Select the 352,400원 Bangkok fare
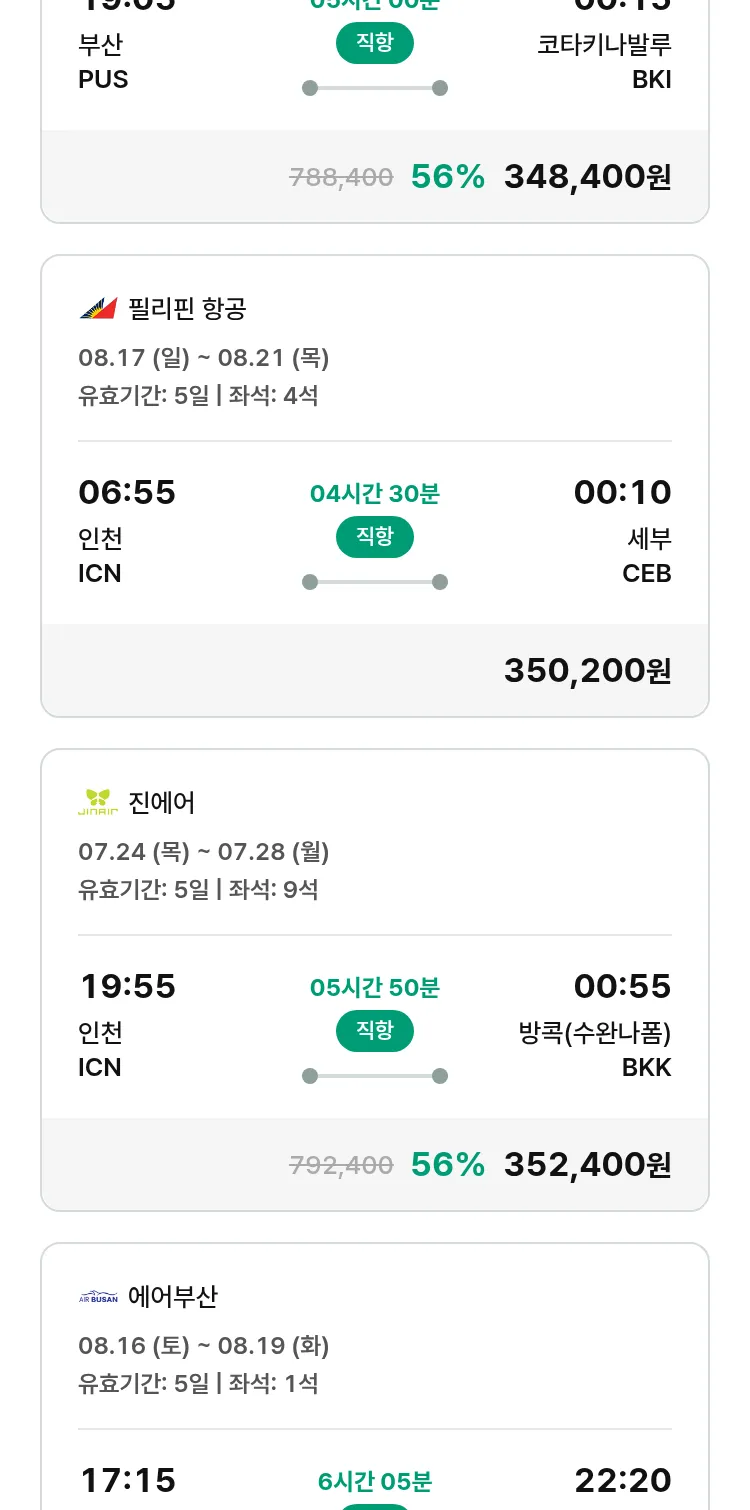Viewport: 750px width, 1510px height. coord(587,1164)
